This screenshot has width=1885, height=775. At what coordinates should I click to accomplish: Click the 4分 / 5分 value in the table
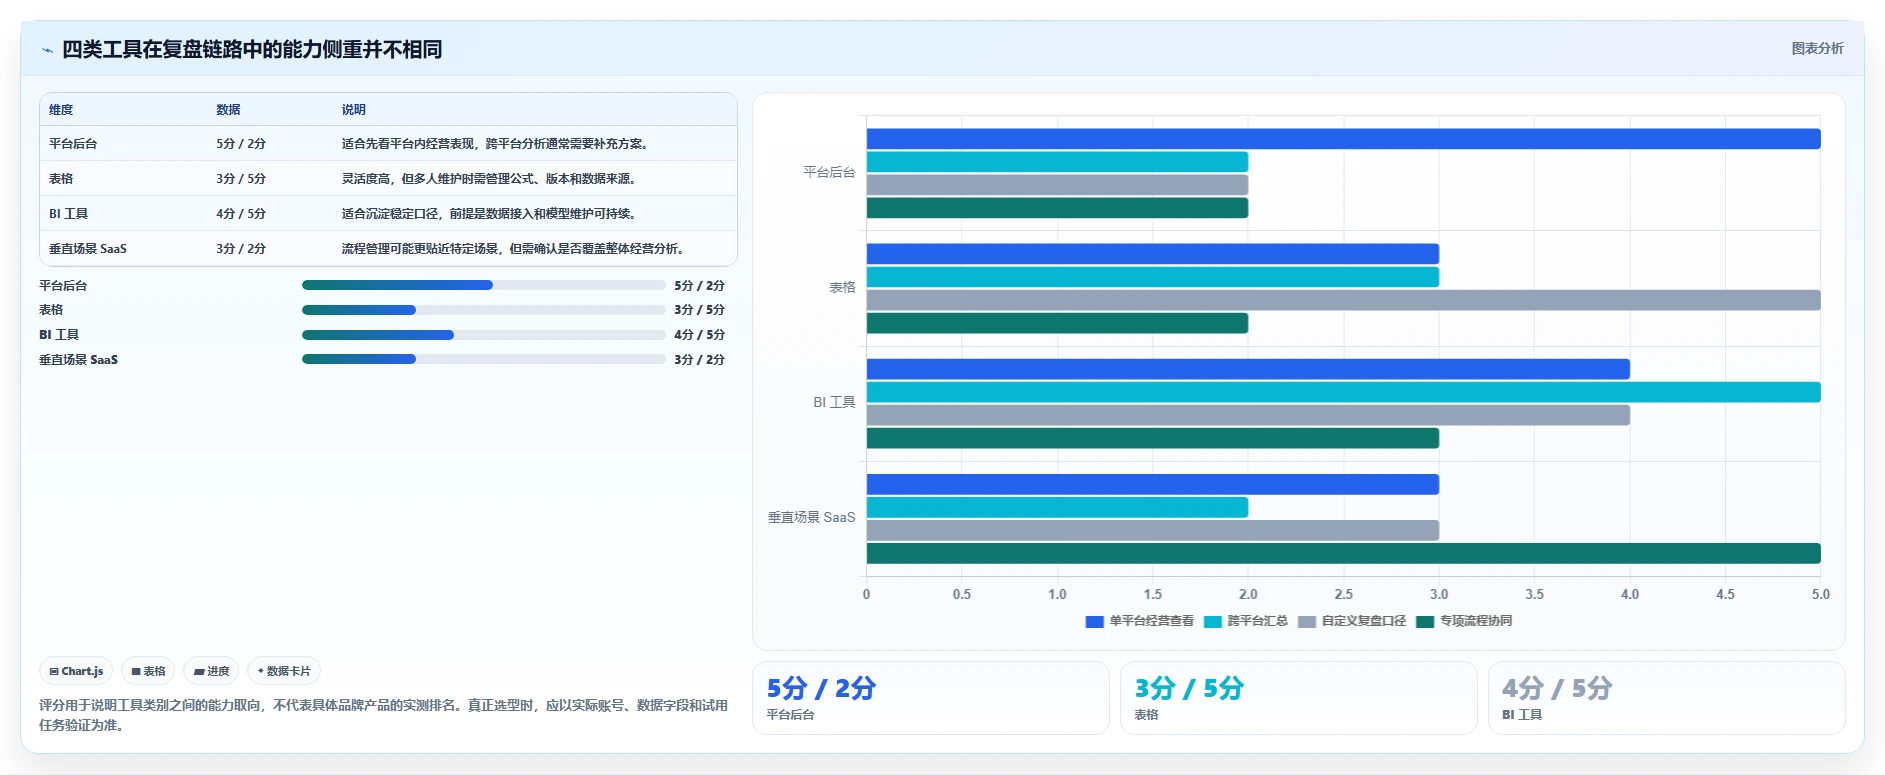coord(241,214)
